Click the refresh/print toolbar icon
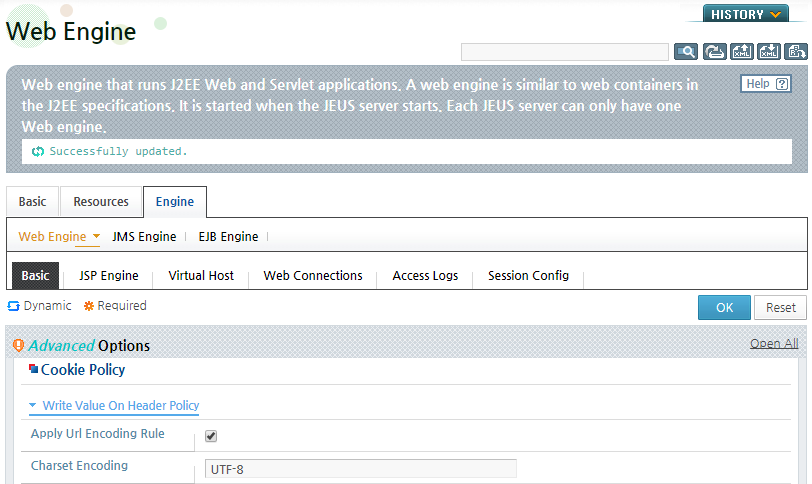 715,52
